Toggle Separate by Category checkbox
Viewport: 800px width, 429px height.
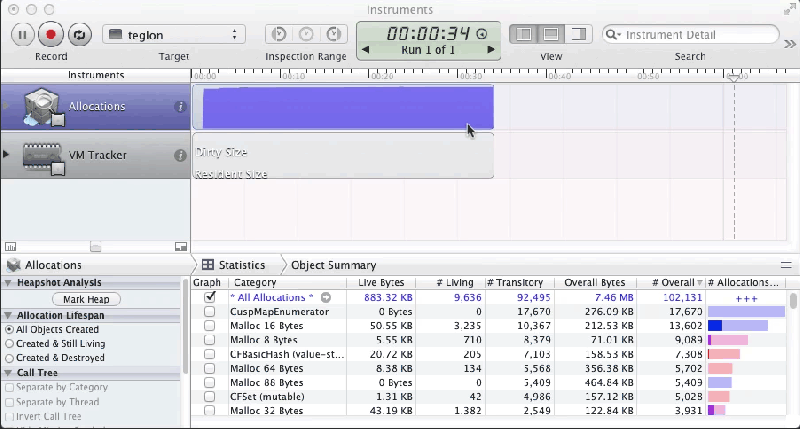point(9,388)
